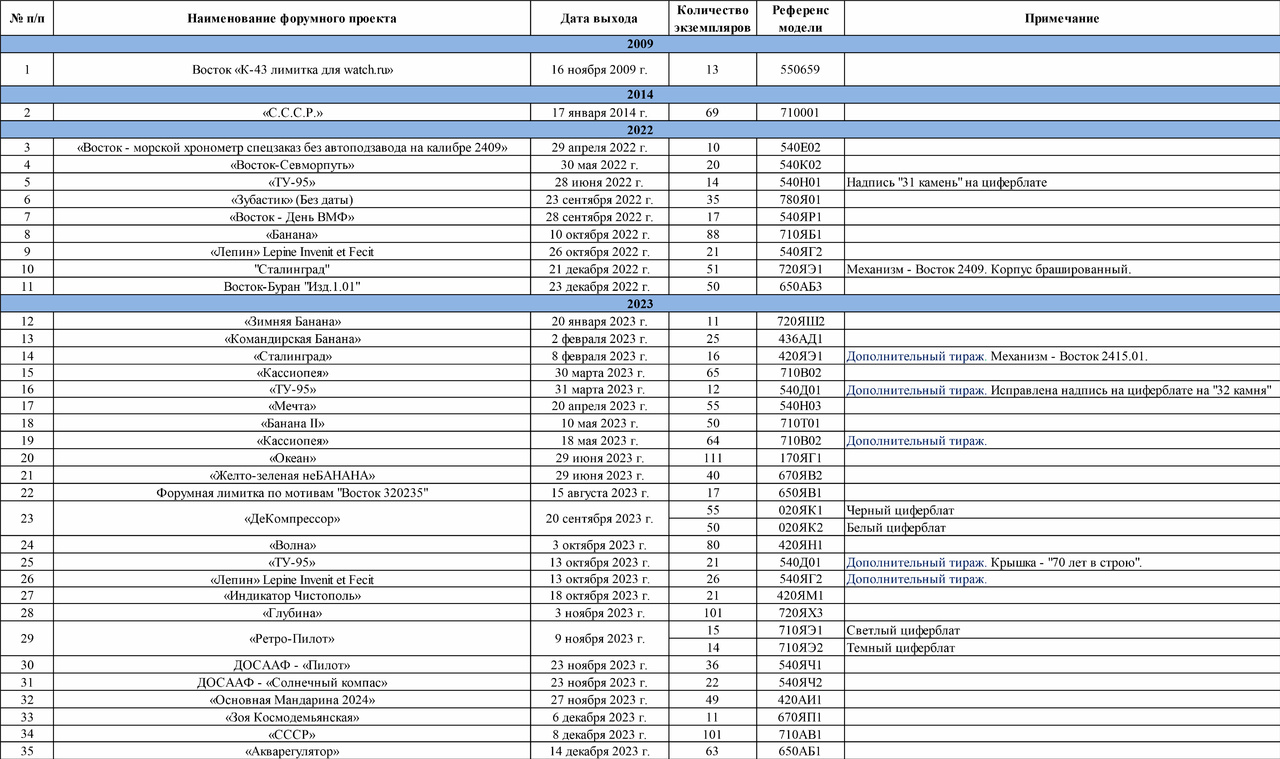This screenshot has width=1280, height=759.
Task: Click the date '17 января 2014 г.'
Action: (599, 112)
